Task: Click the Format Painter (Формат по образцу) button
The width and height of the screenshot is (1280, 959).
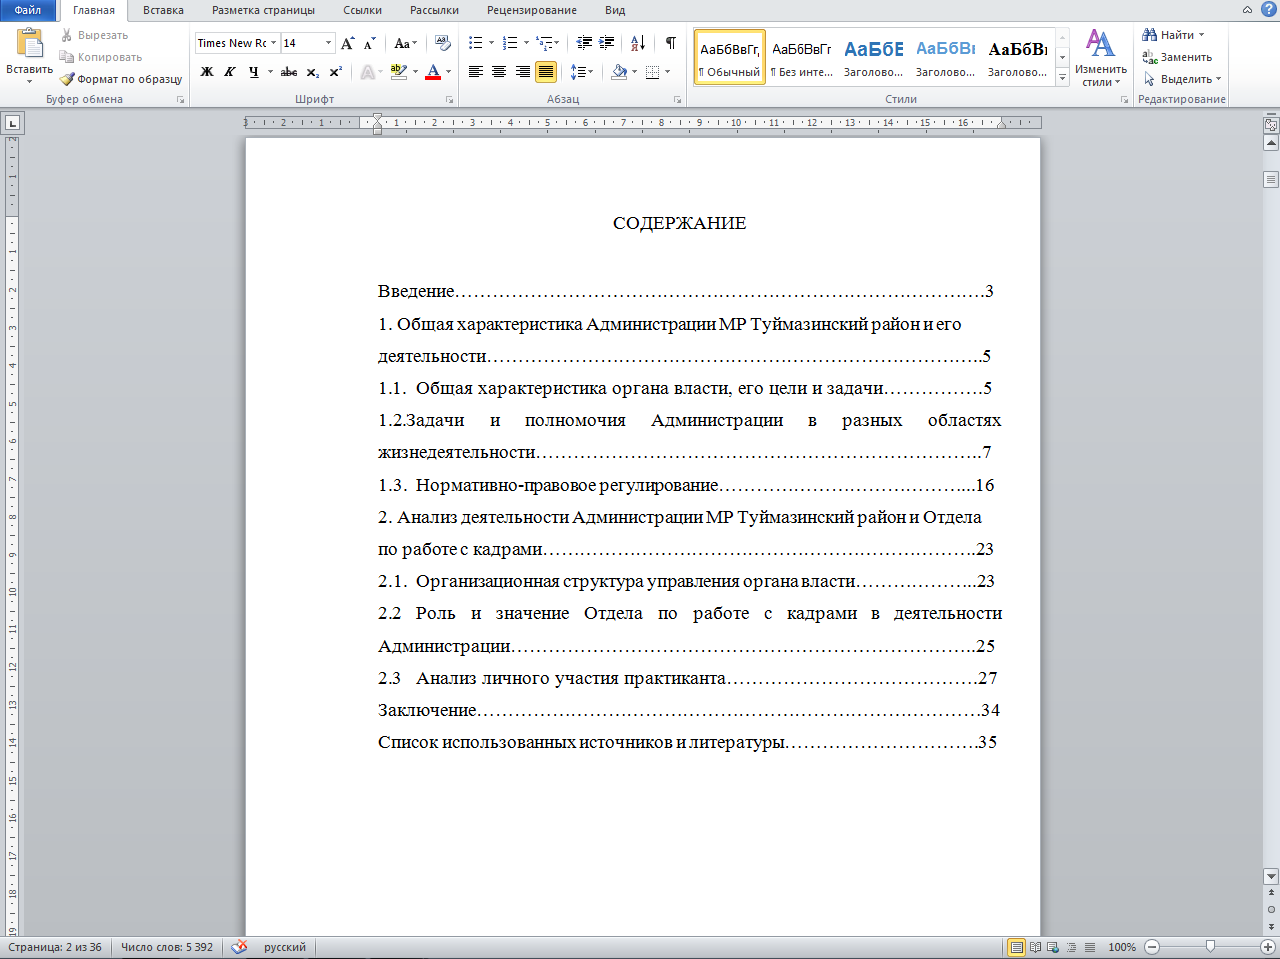Action: pos(121,79)
